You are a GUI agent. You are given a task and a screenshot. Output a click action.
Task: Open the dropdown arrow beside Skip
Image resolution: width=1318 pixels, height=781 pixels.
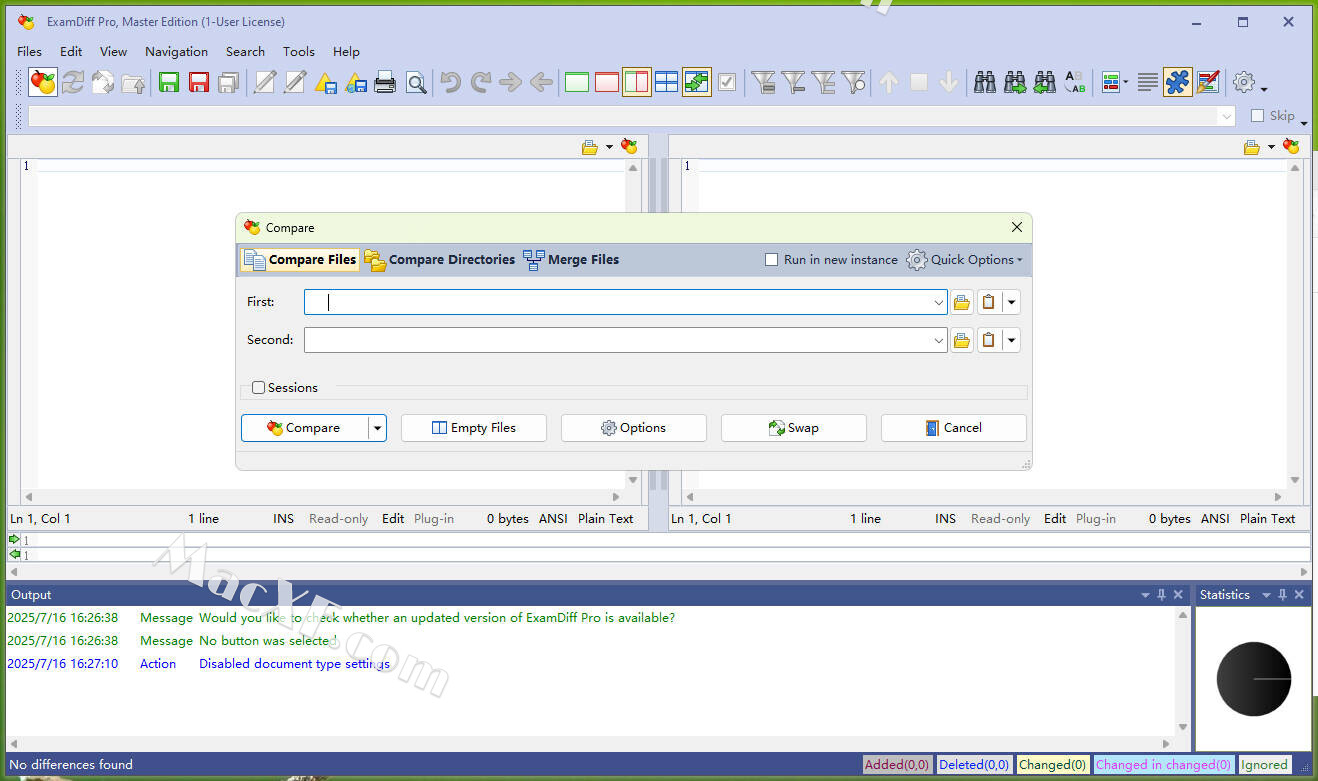point(1304,122)
